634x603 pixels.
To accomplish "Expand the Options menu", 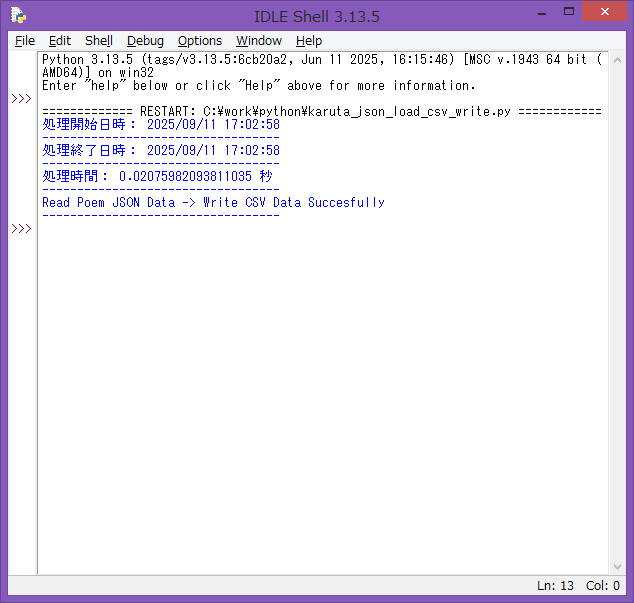I will 200,41.
